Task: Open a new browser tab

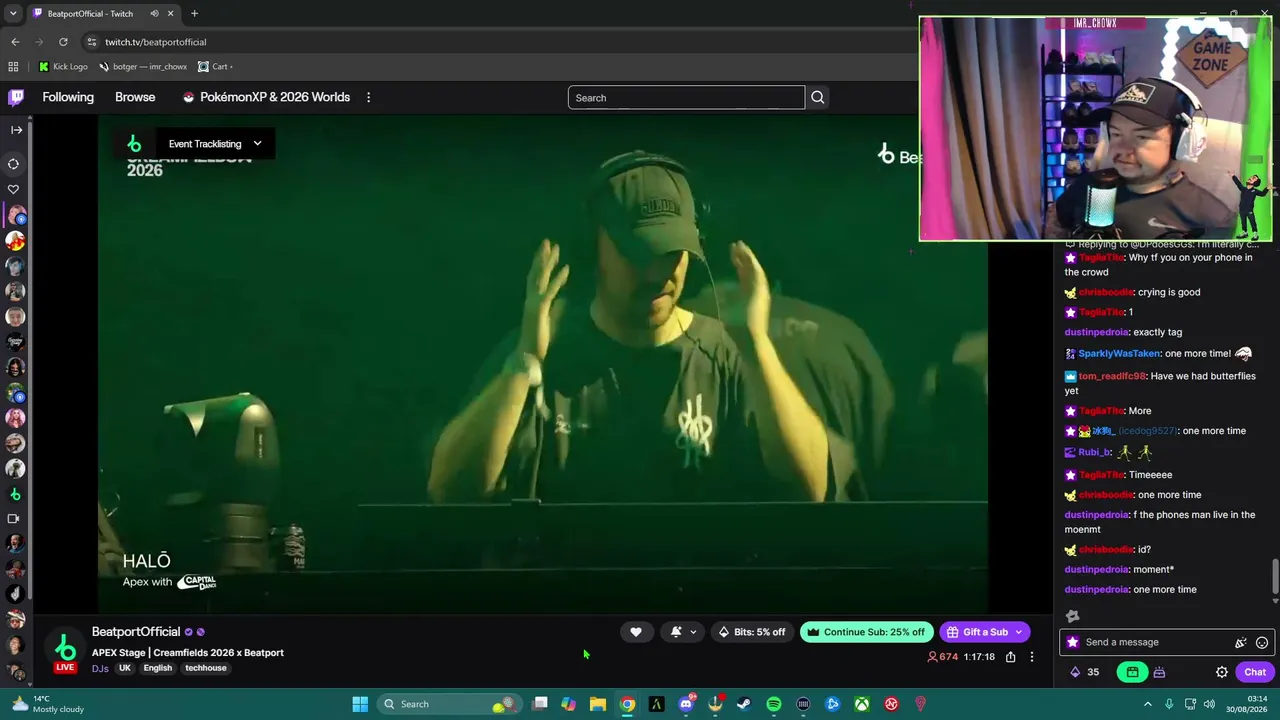Action: pyautogui.click(x=194, y=14)
